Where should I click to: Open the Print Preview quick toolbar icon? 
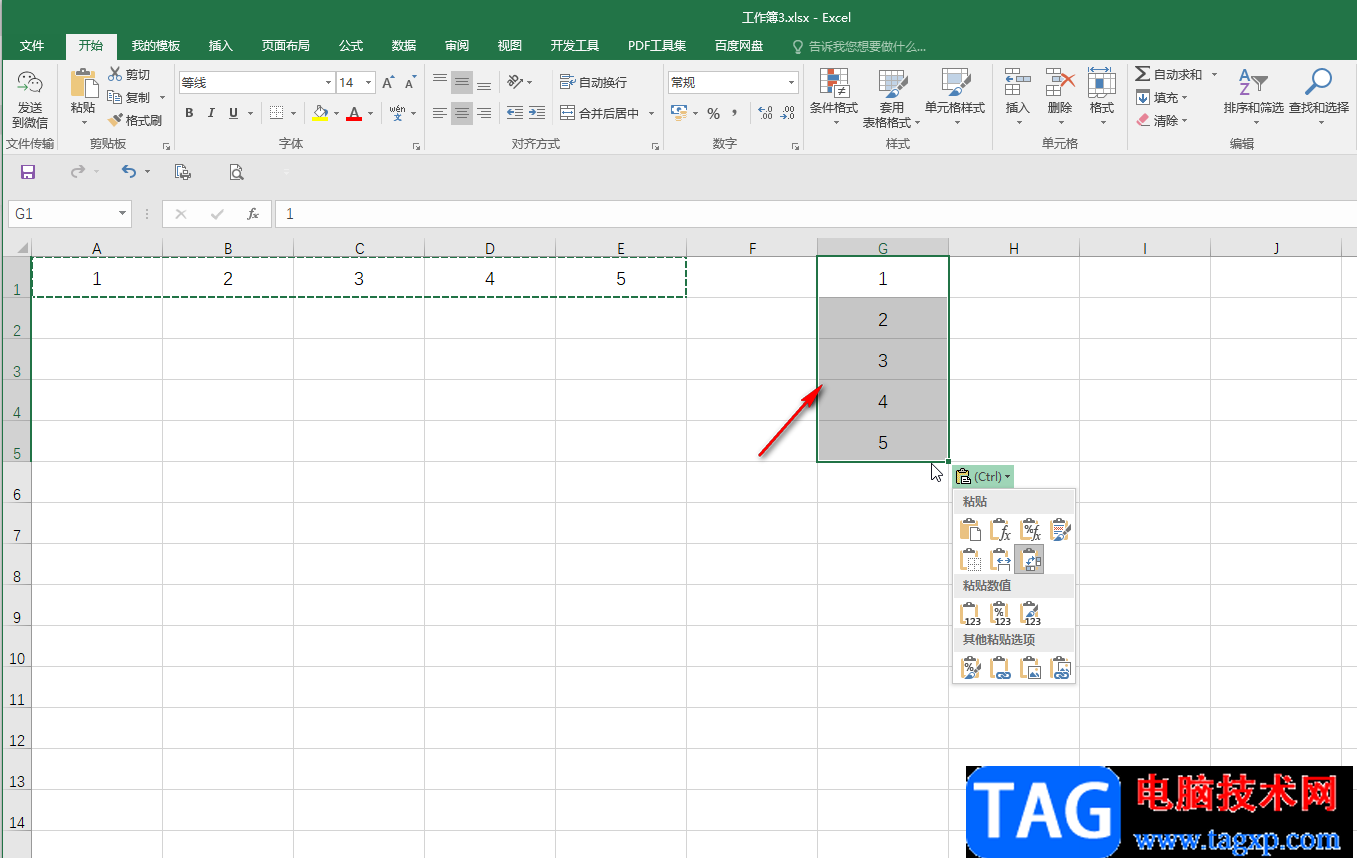tap(237, 172)
